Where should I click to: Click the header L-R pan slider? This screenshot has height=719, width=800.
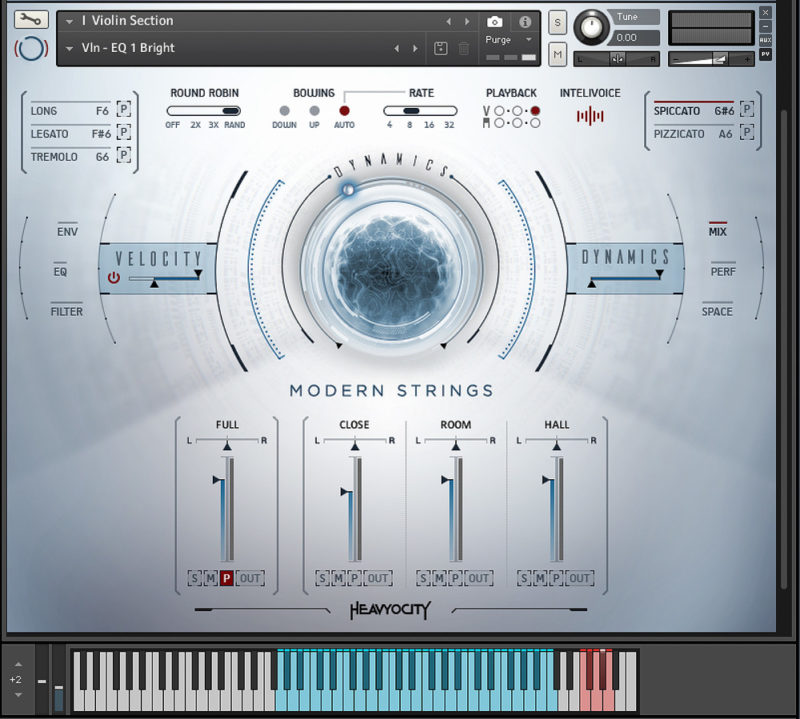pos(617,59)
